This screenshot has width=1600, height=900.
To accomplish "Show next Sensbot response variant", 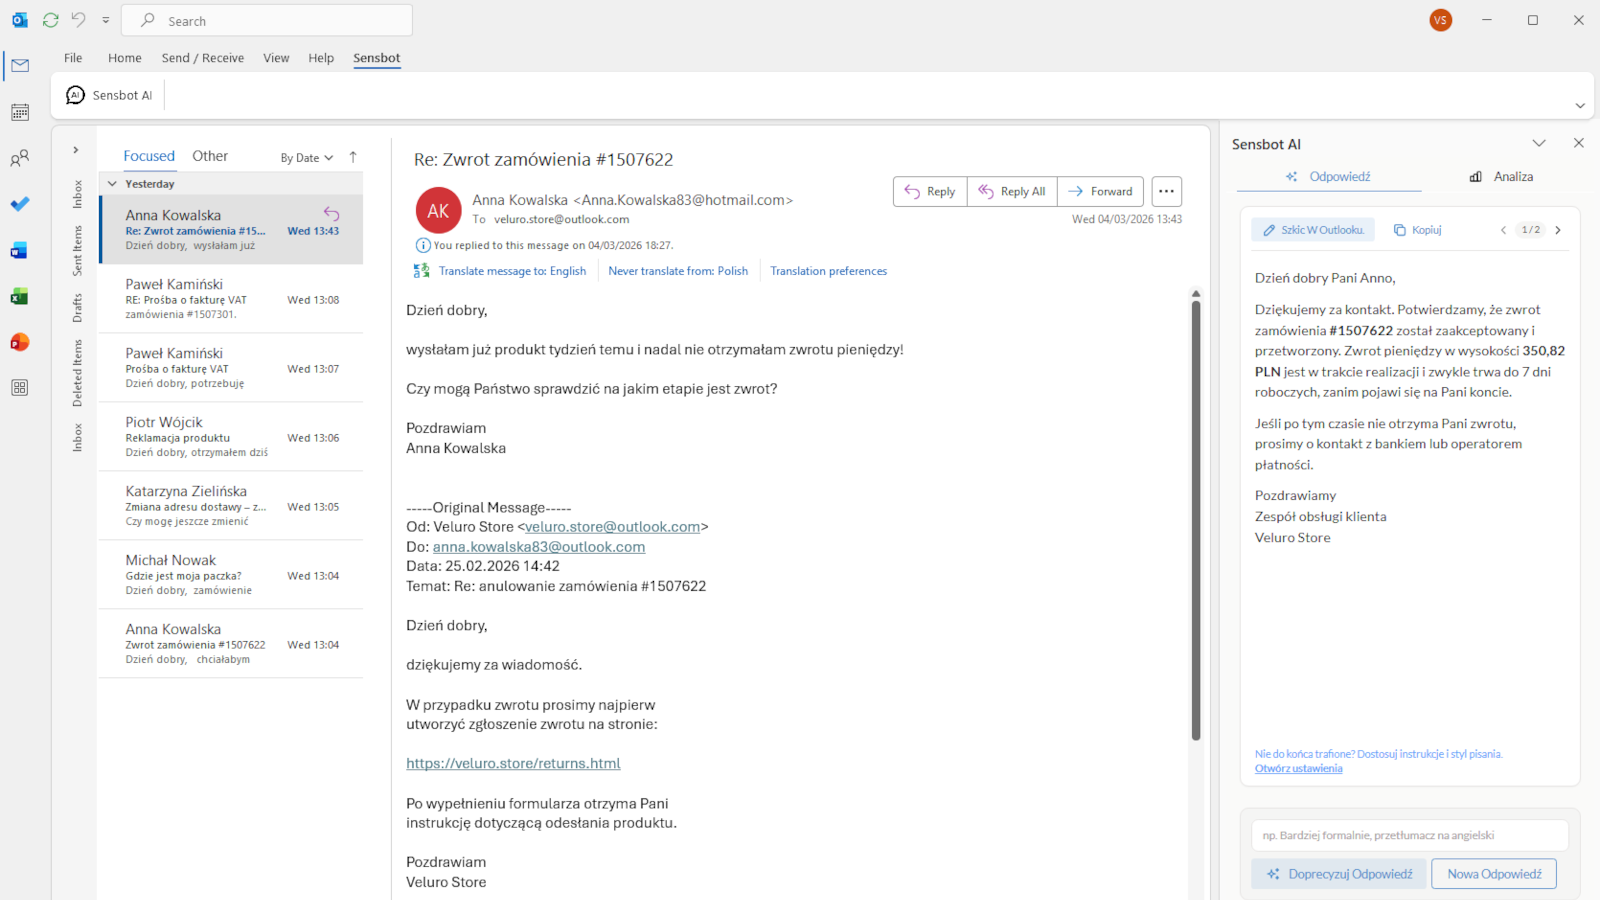I will (x=1558, y=230).
